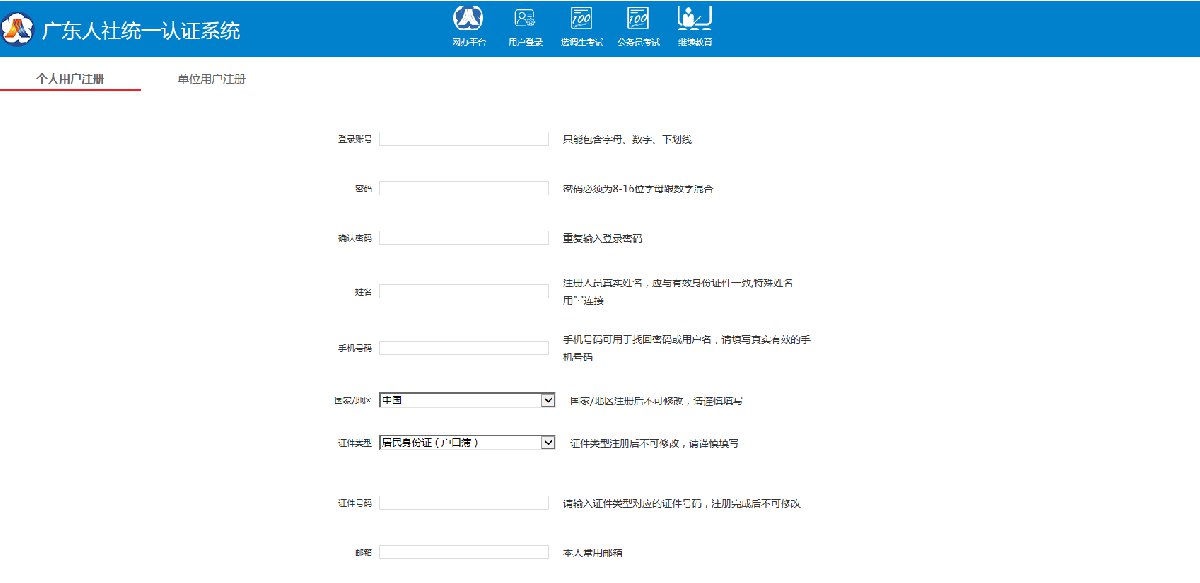Viewport: 1200px width, 583px height.
Task: Click the 证件号码 ID number field
Action: [464, 503]
